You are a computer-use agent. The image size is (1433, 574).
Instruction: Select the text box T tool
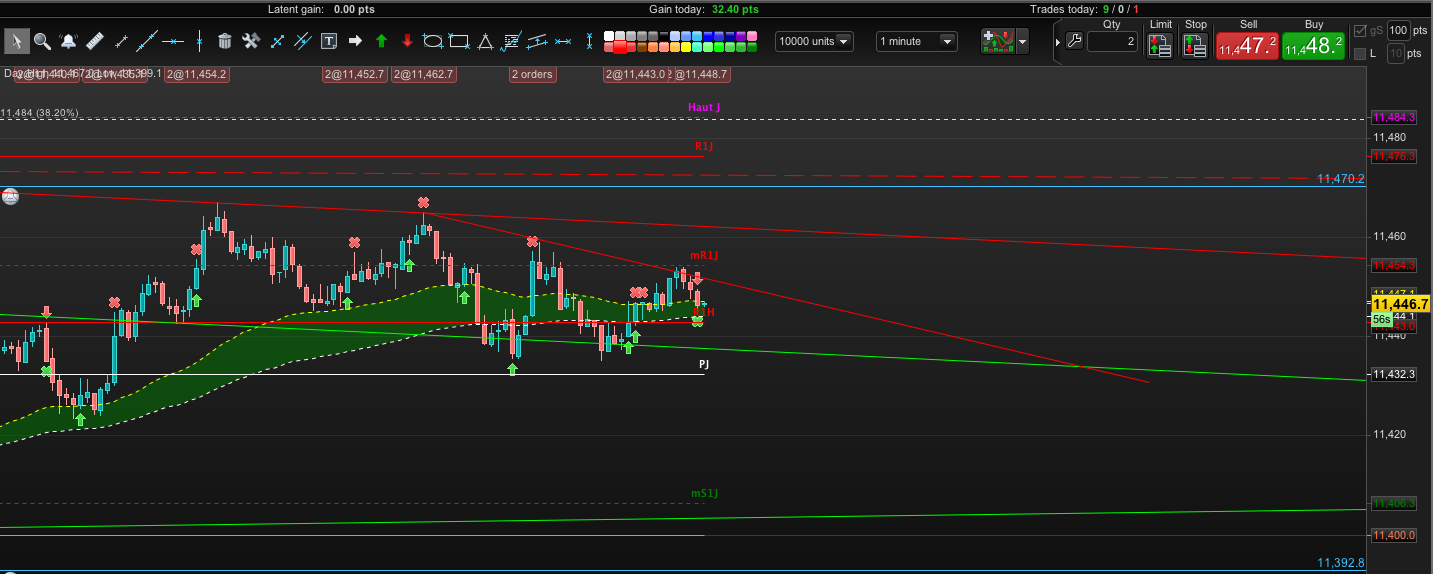point(329,41)
